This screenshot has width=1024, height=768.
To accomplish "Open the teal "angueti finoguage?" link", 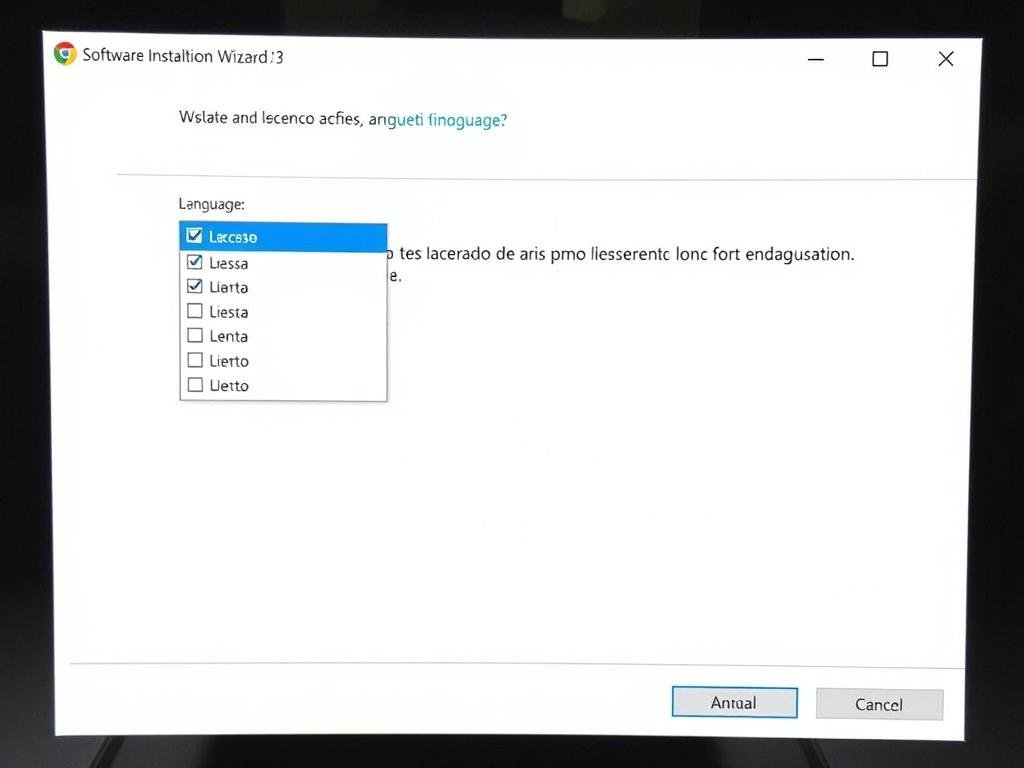I will tap(438, 119).
